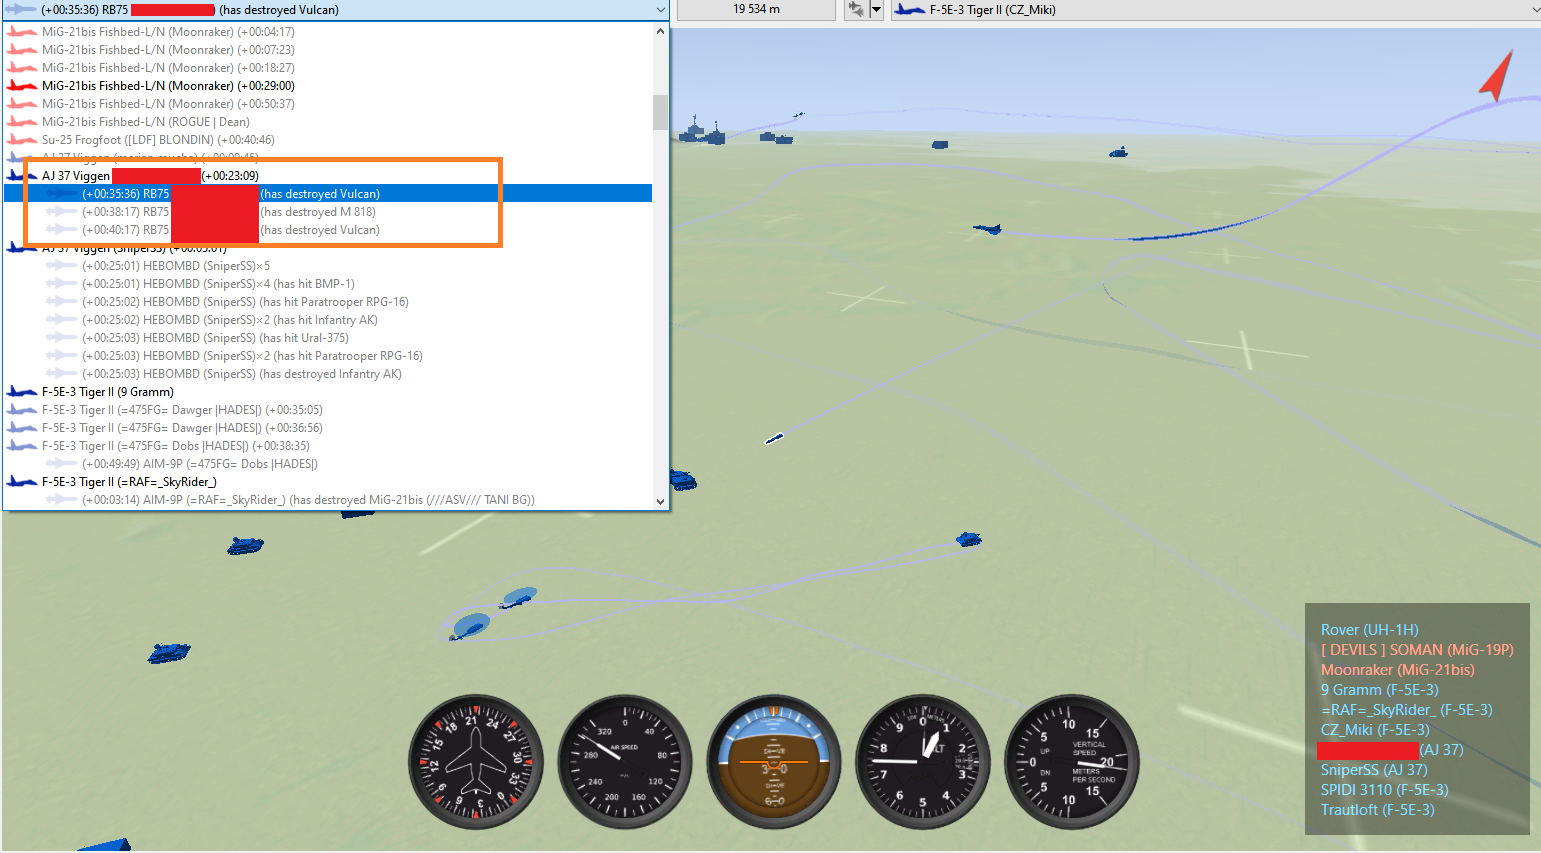Viewport: 1541px width, 853px height.
Task: Click the heading compass instrument gauge
Action: [476, 762]
